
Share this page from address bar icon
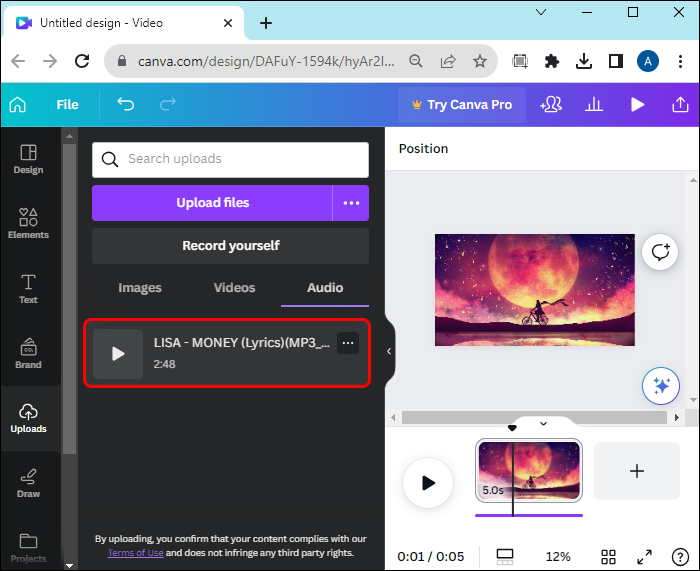[x=448, y=61]
